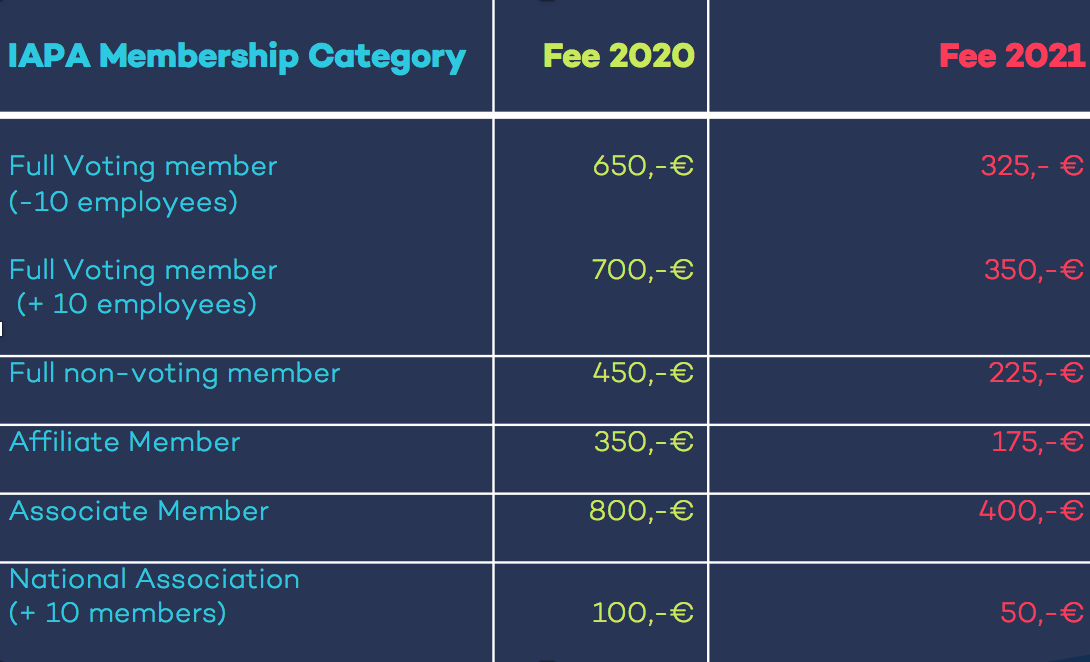Image resolution: width=1090 pixels, height=662 pixels.
Task: Select the Full non-voting member row label
Action: [175, 374]
